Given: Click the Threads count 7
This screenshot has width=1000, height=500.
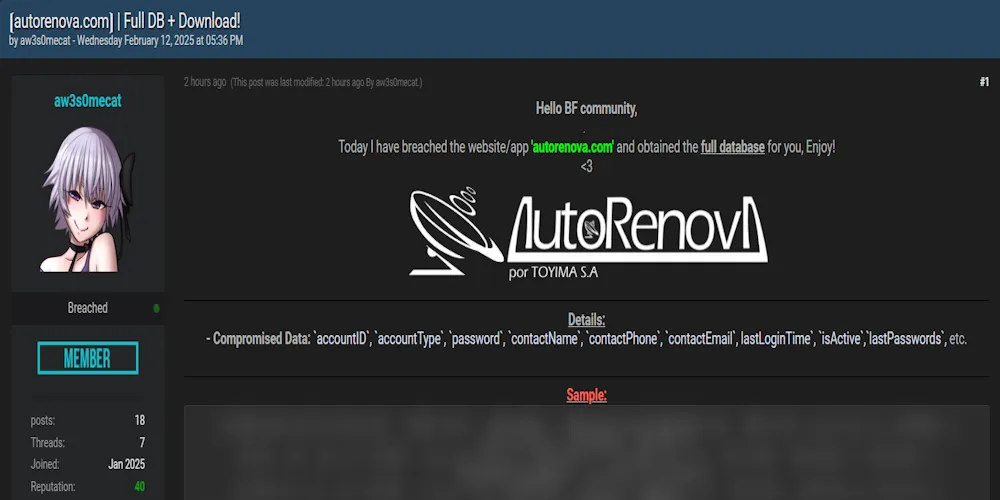Looking at the screenshot, I should 142,443.
